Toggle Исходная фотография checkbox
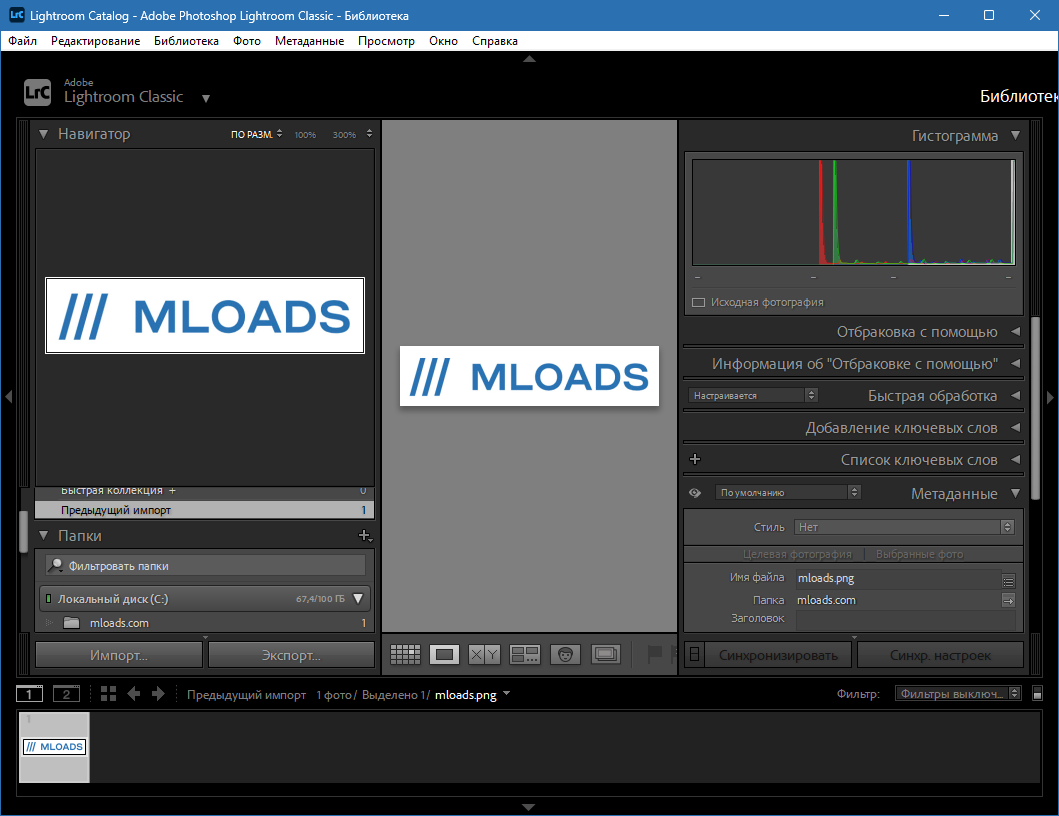 point(698,302)
